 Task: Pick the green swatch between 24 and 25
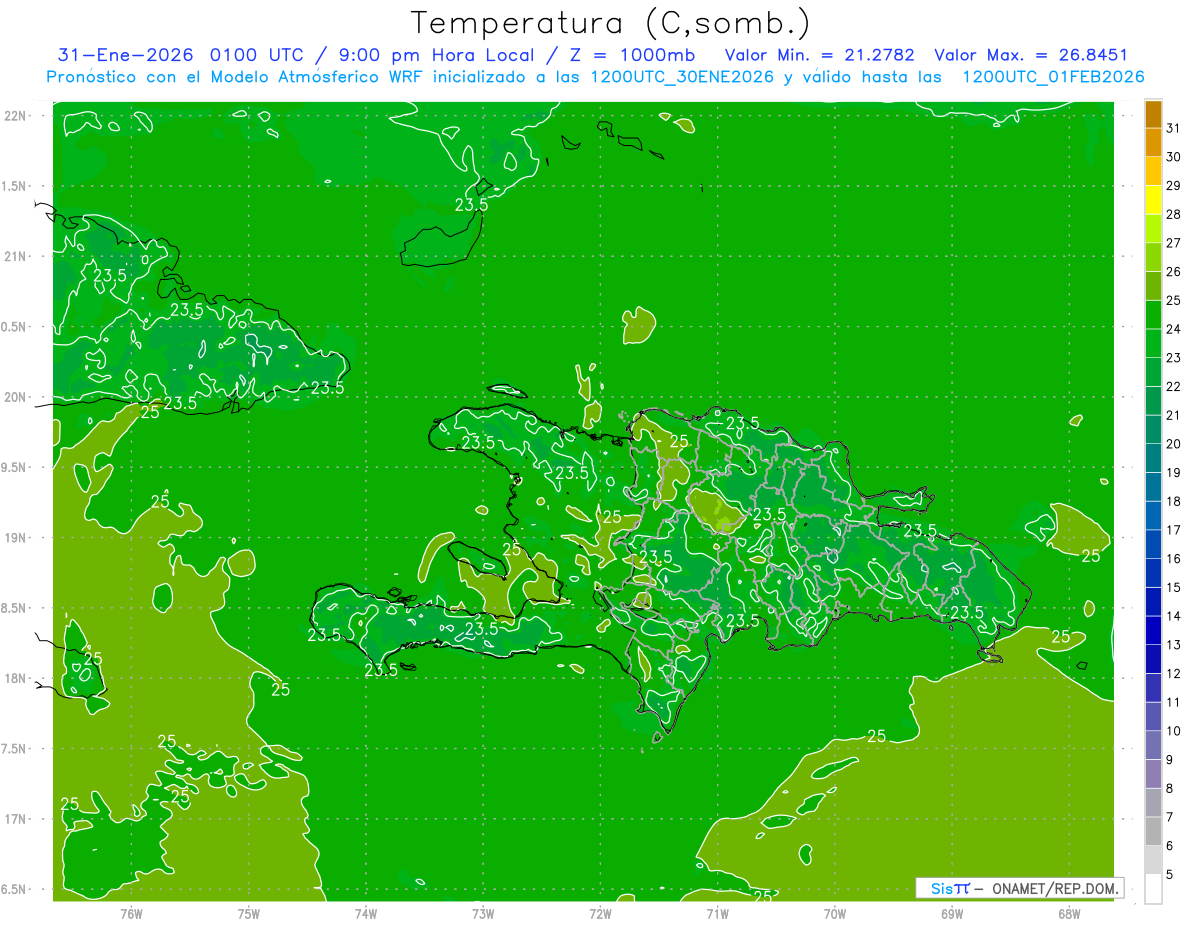coord(1153,314)
